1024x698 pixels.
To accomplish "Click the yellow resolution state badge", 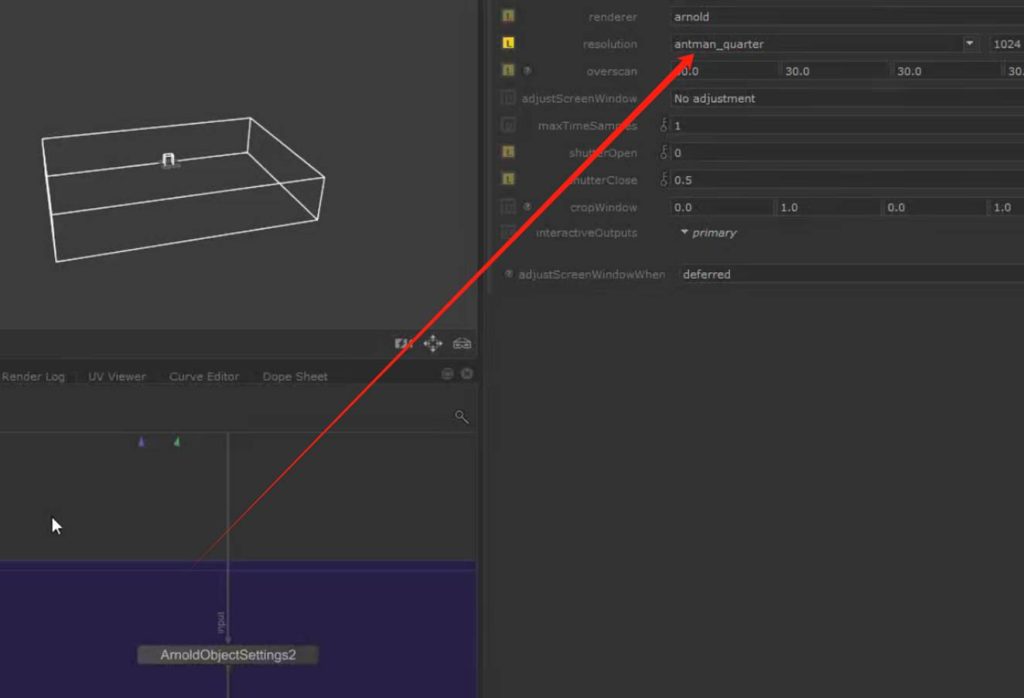I will click(508, 44).
